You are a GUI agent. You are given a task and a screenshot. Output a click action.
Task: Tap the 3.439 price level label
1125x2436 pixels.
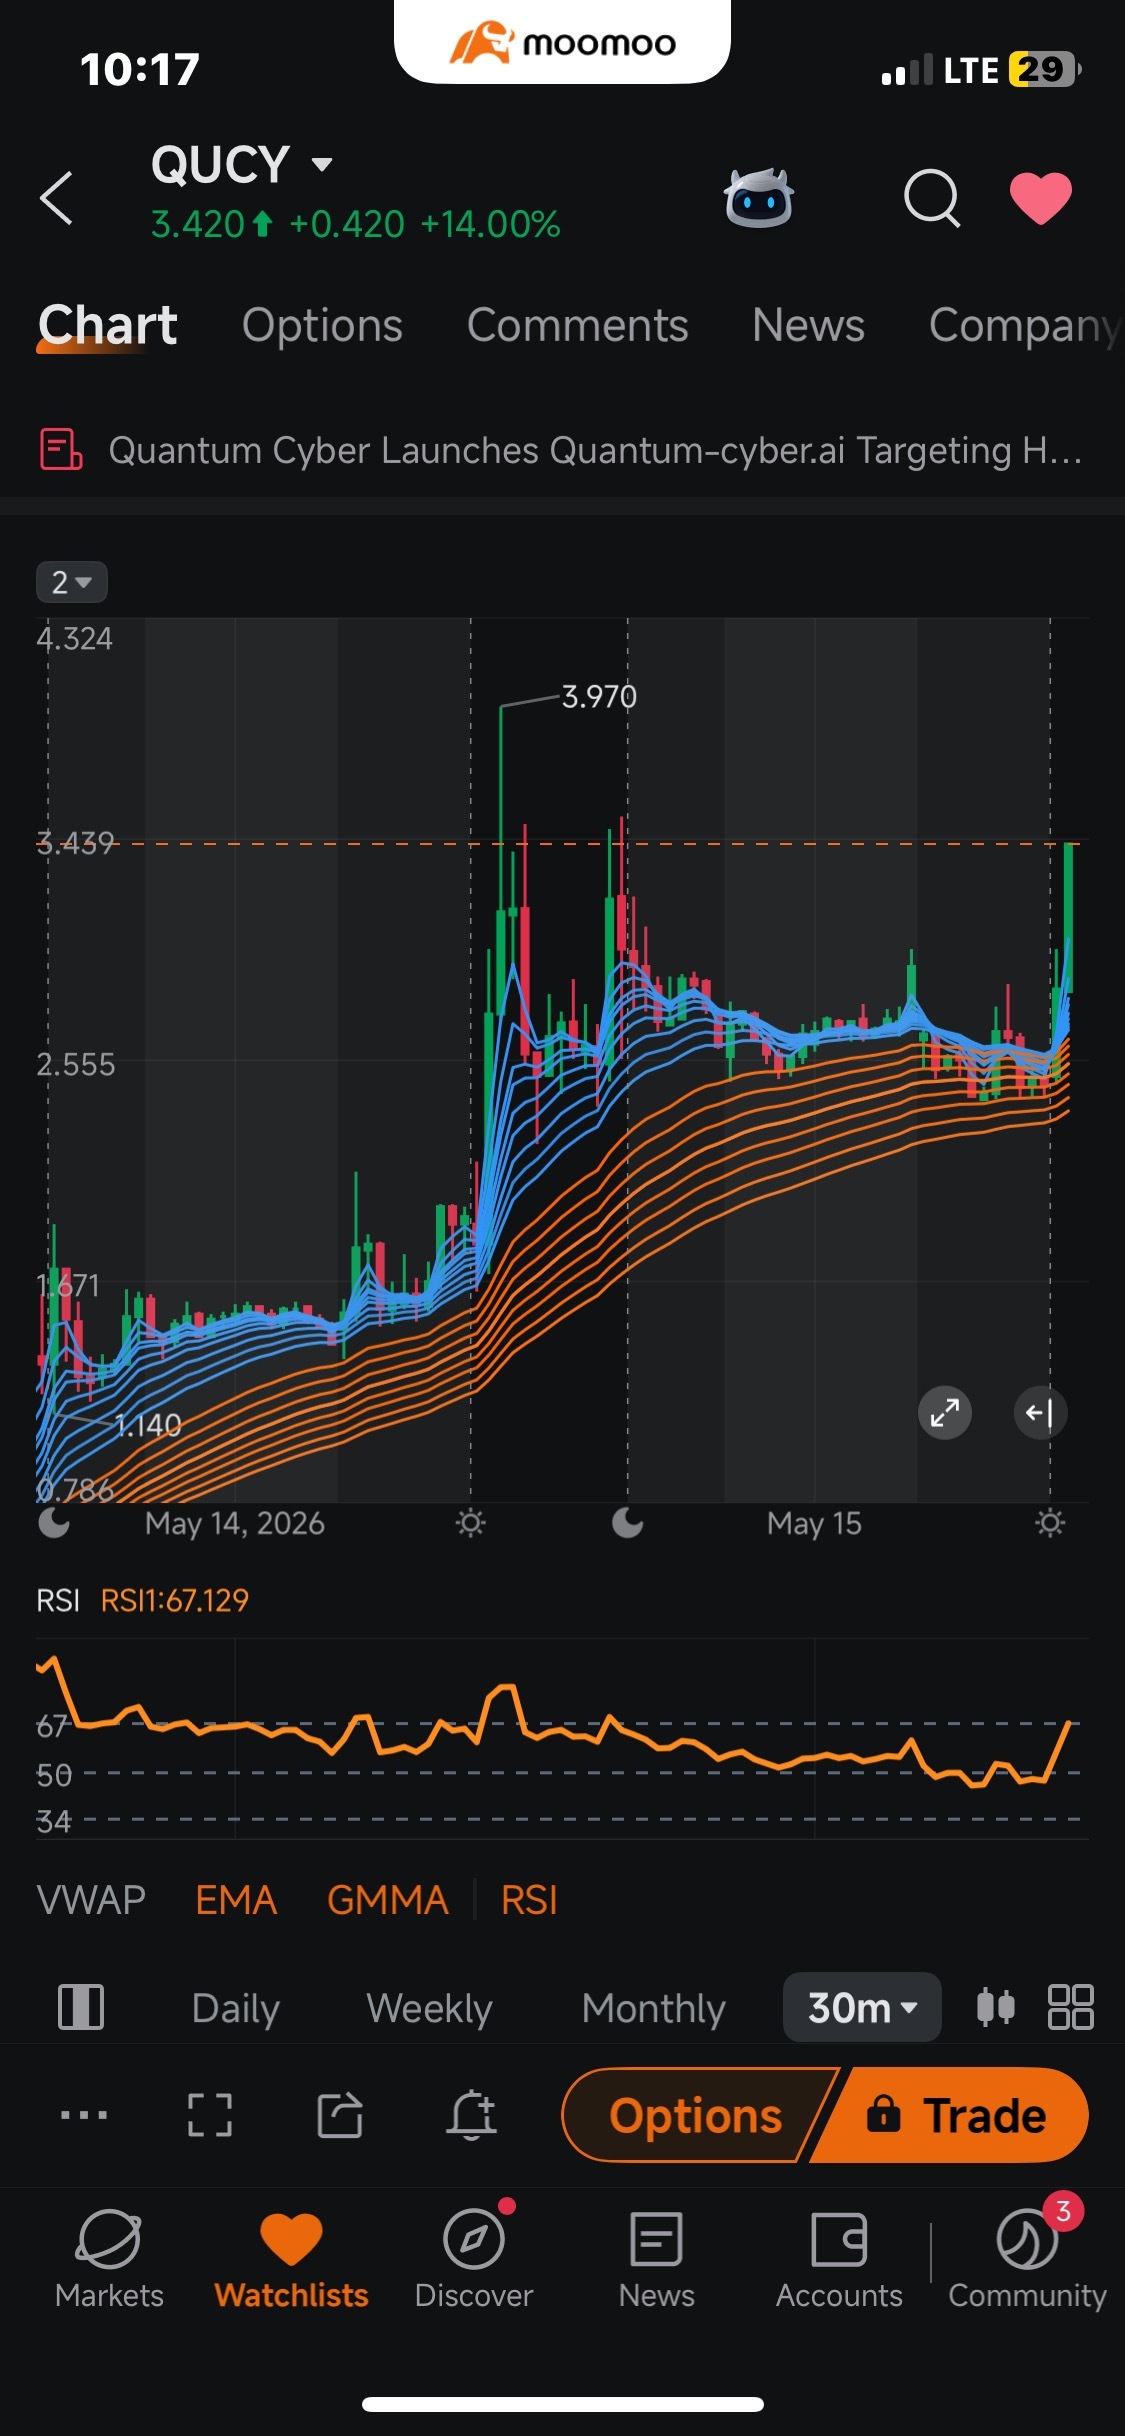(76, 844)
